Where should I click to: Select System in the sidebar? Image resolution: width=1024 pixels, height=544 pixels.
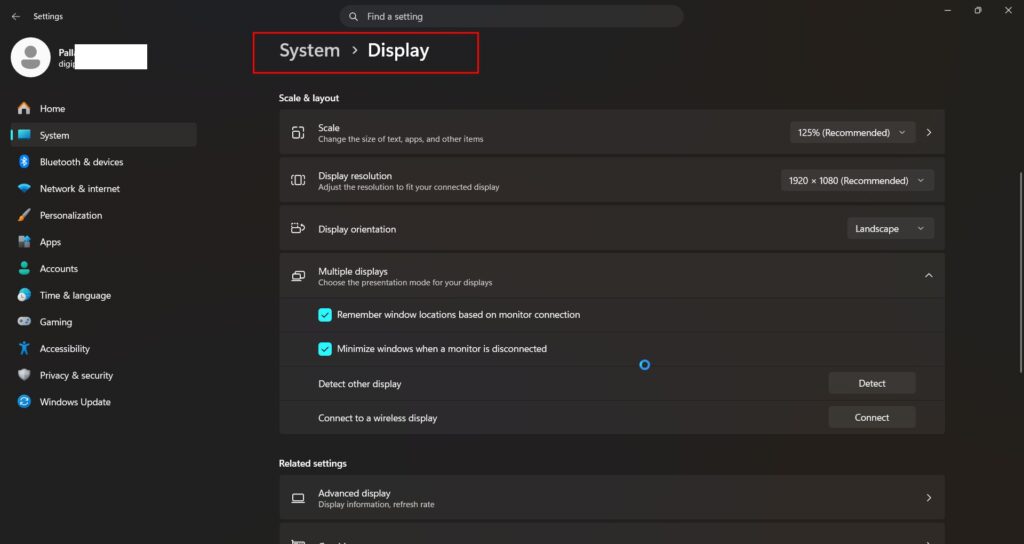(103, 135)
